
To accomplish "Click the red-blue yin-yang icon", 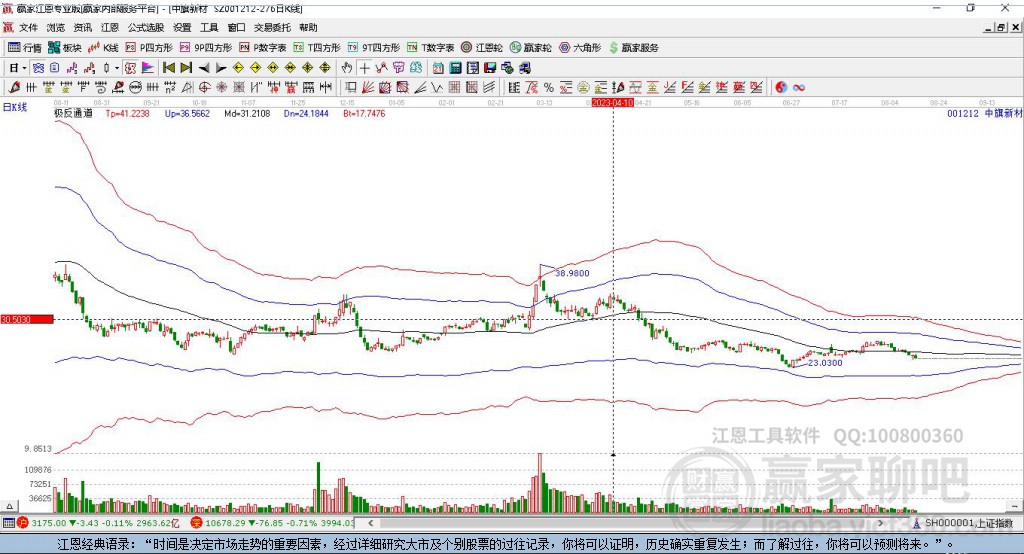I will 781,87.
